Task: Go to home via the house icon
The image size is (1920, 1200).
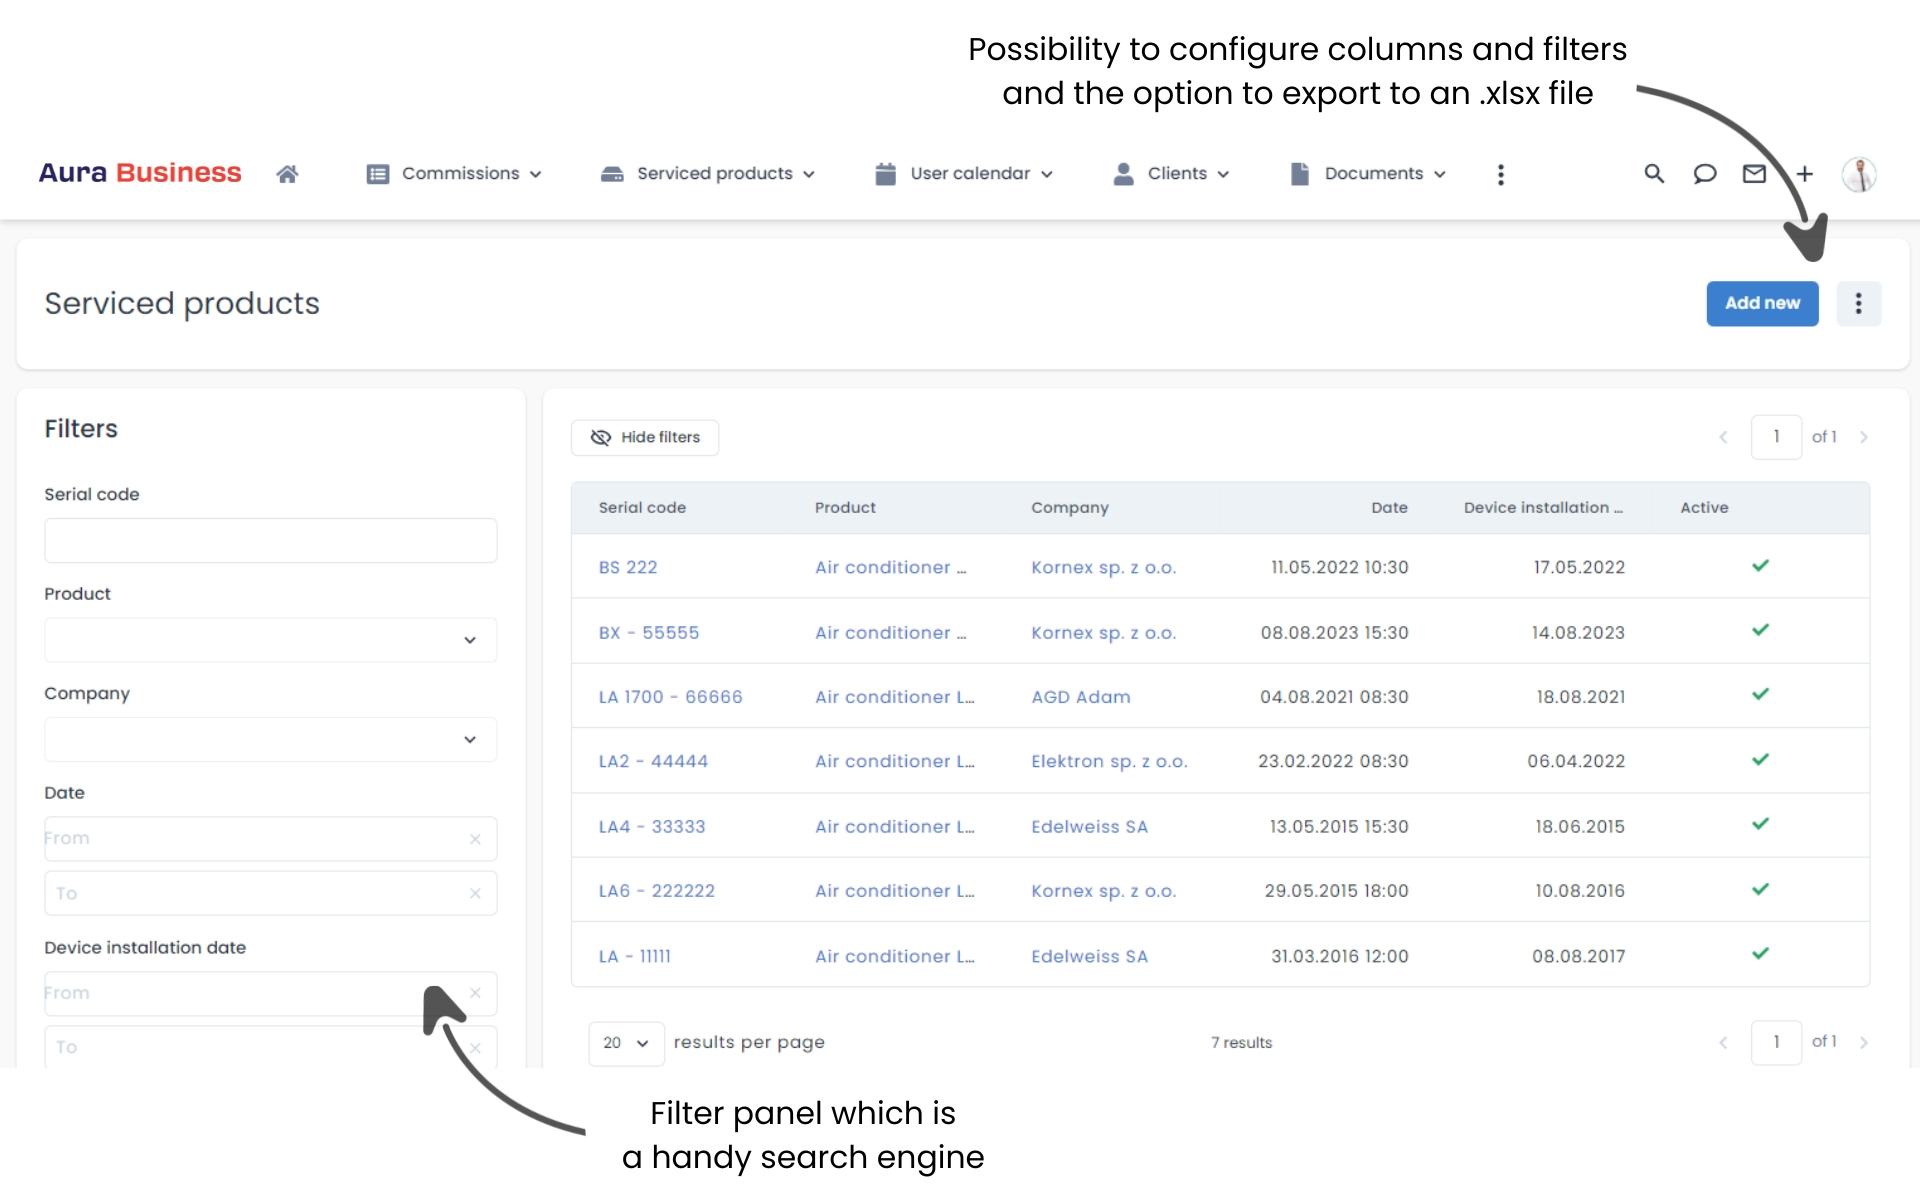Action: point(287,174)
